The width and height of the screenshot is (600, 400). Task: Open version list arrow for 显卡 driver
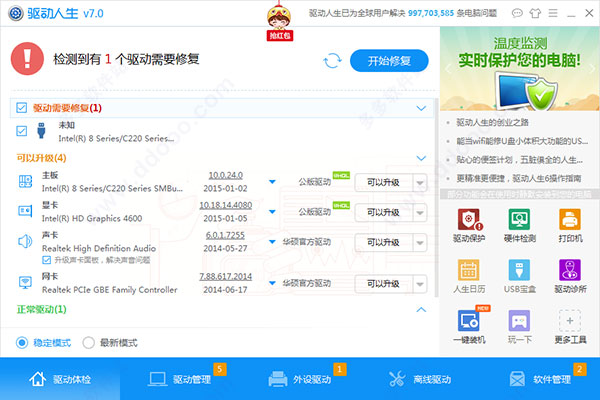tap(272, 212)
